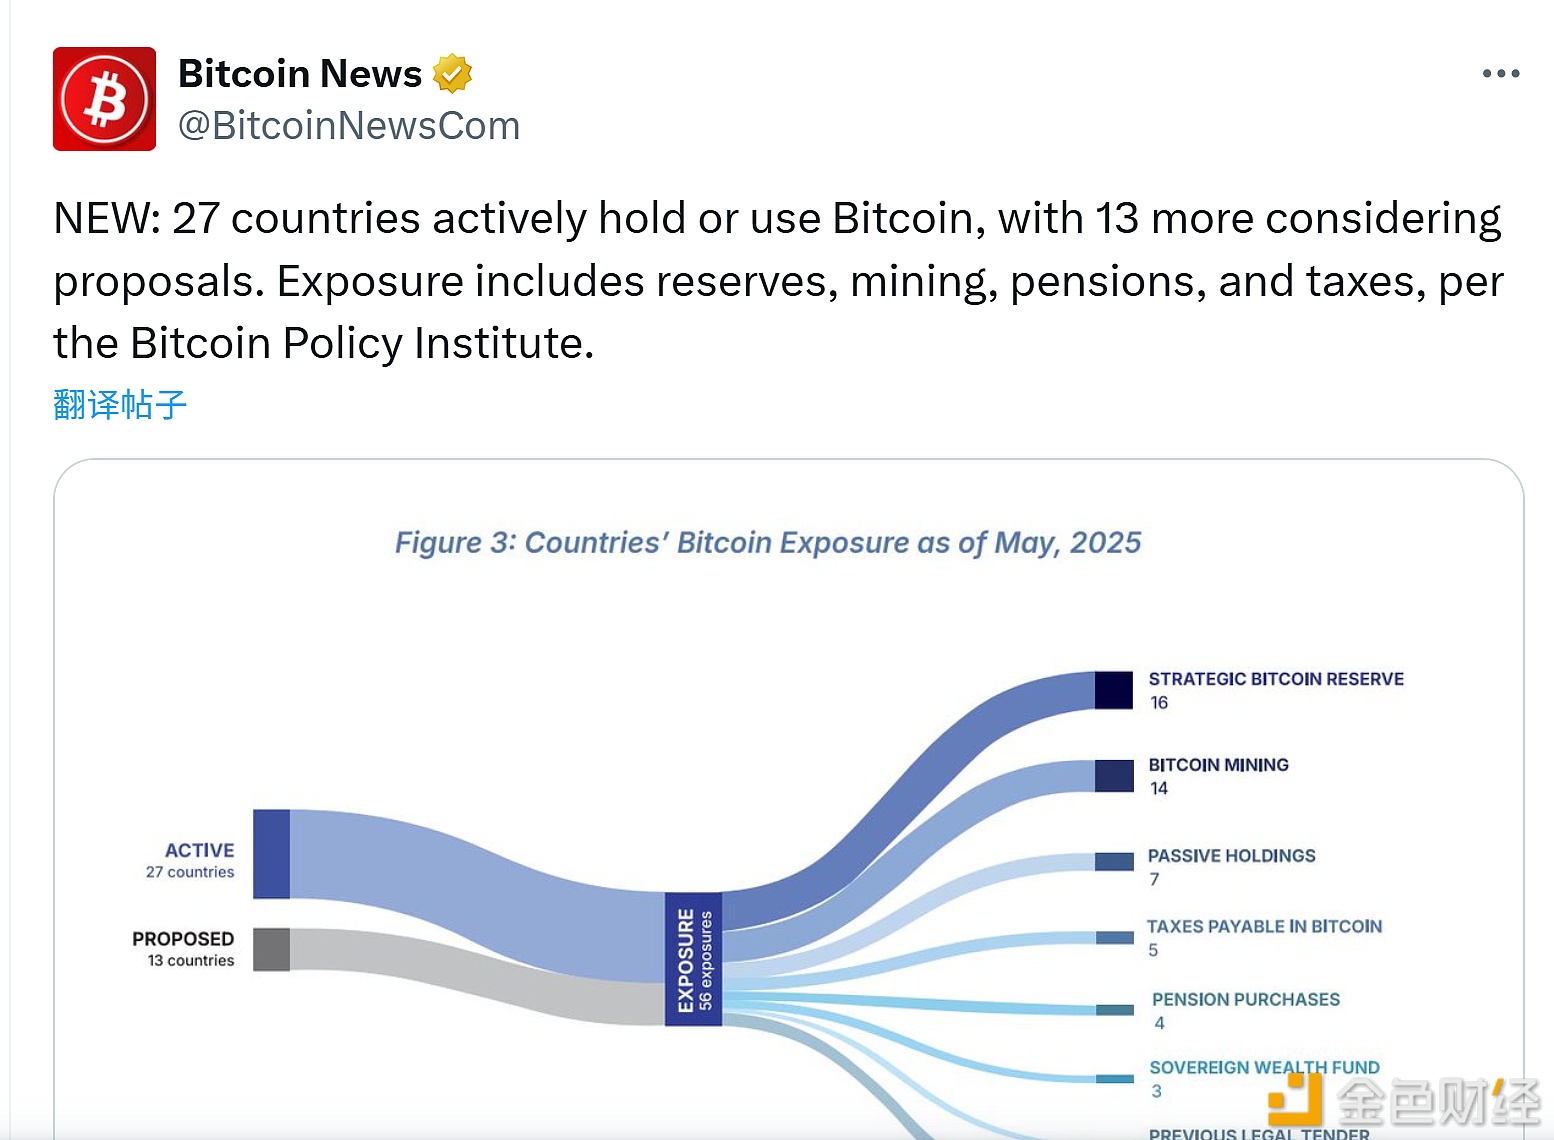
Task: Click the Bitcoin Mining node square
Action: [x=1113, y=776]
